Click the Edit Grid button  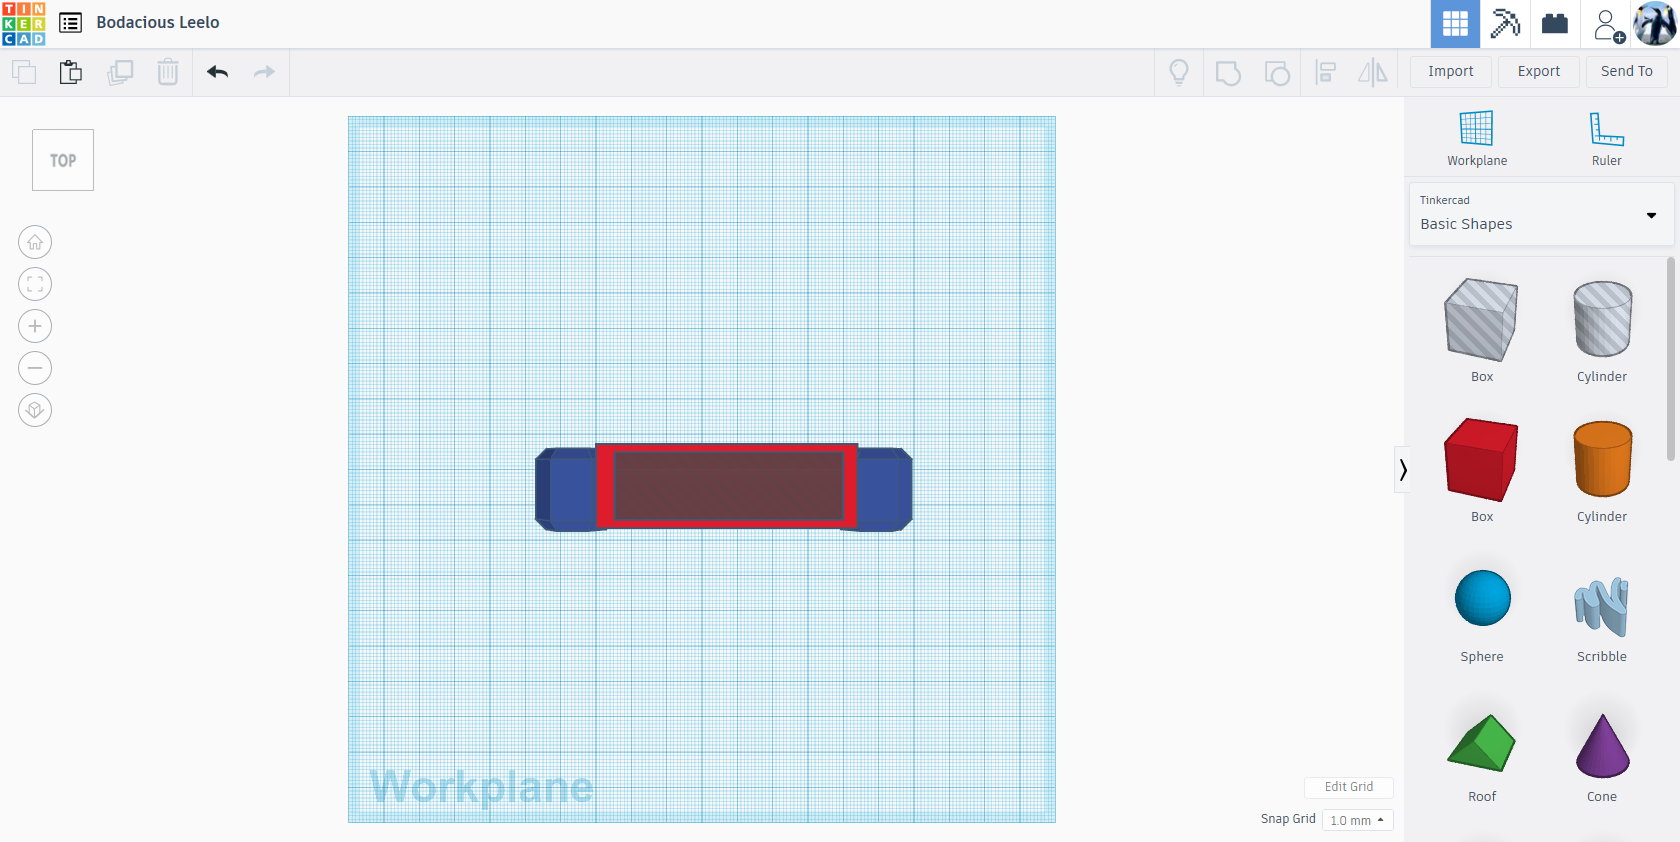(x=1349, y=787)
